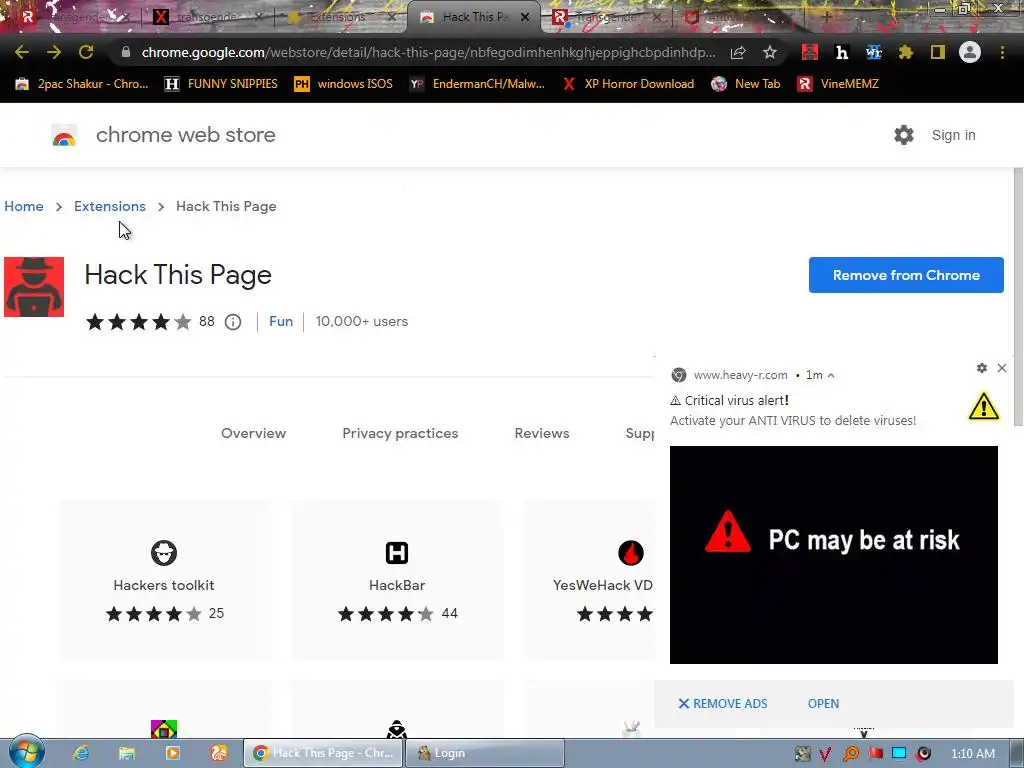Click the page vertical scrollbar

click(1017, 297)
